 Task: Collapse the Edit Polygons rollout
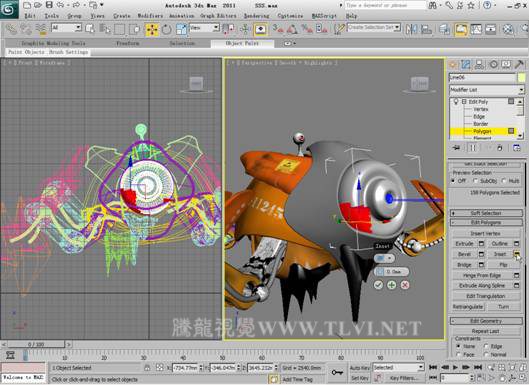point(486,222)
